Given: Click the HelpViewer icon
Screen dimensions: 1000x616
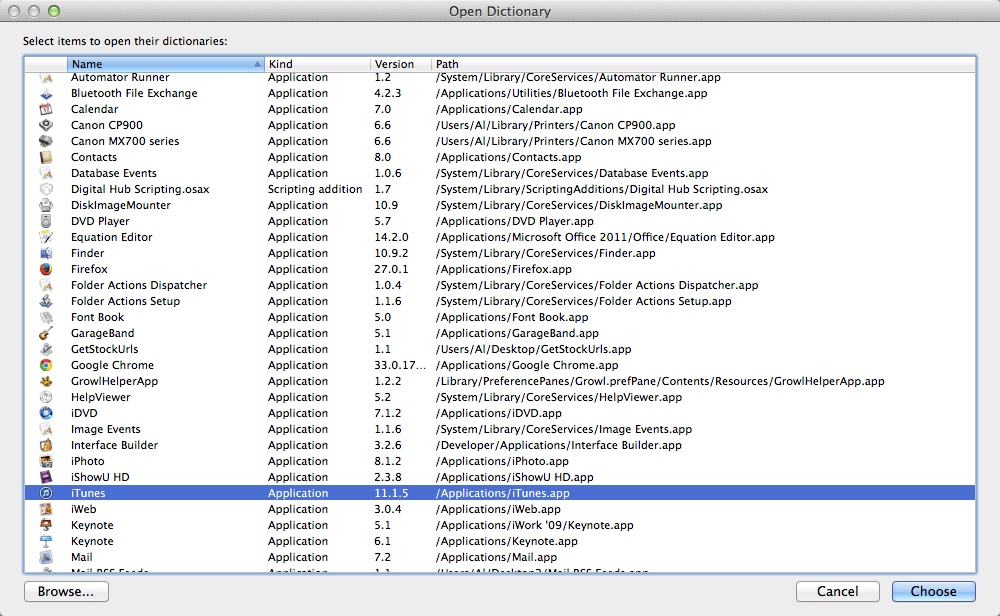Looking at the screenshot, I should (46, 397).
